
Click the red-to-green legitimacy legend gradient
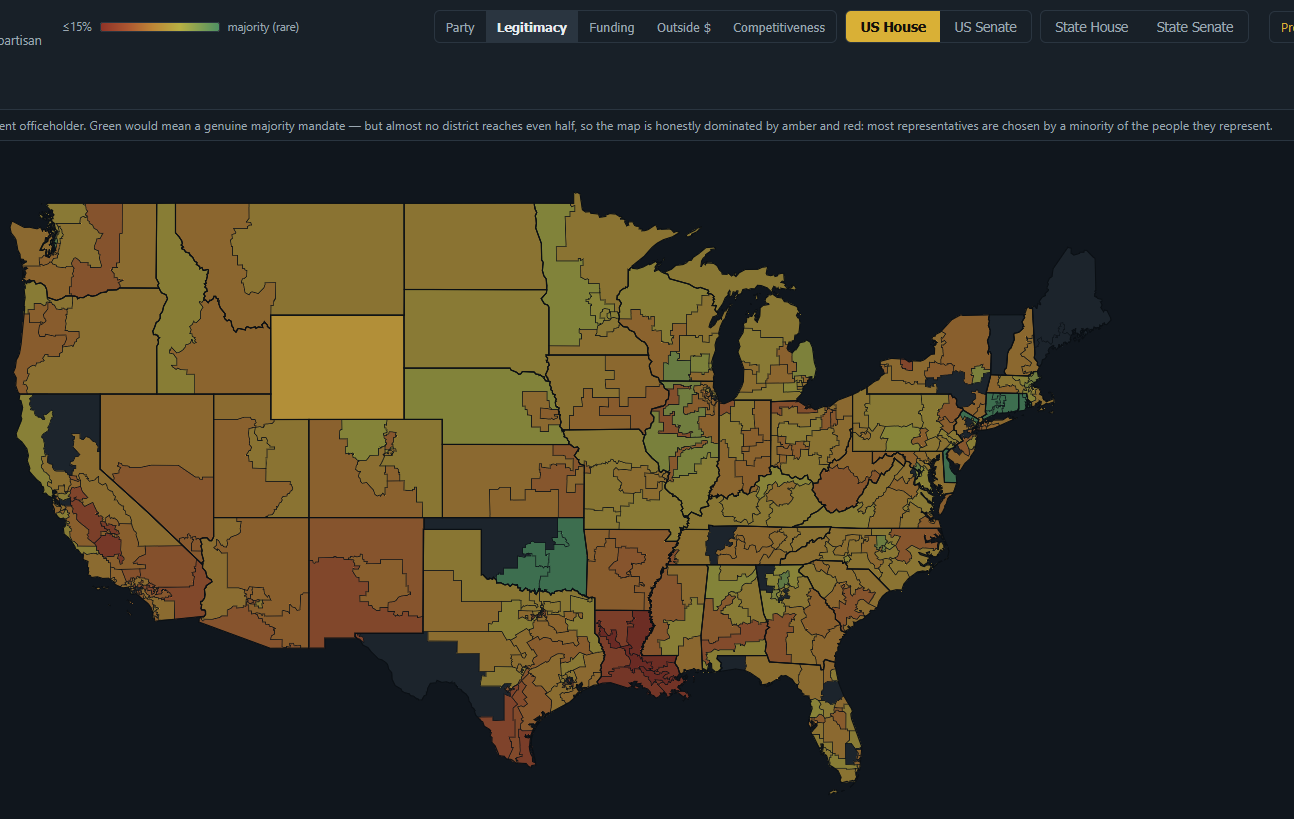pyautogui.click(x=160, y=27)
